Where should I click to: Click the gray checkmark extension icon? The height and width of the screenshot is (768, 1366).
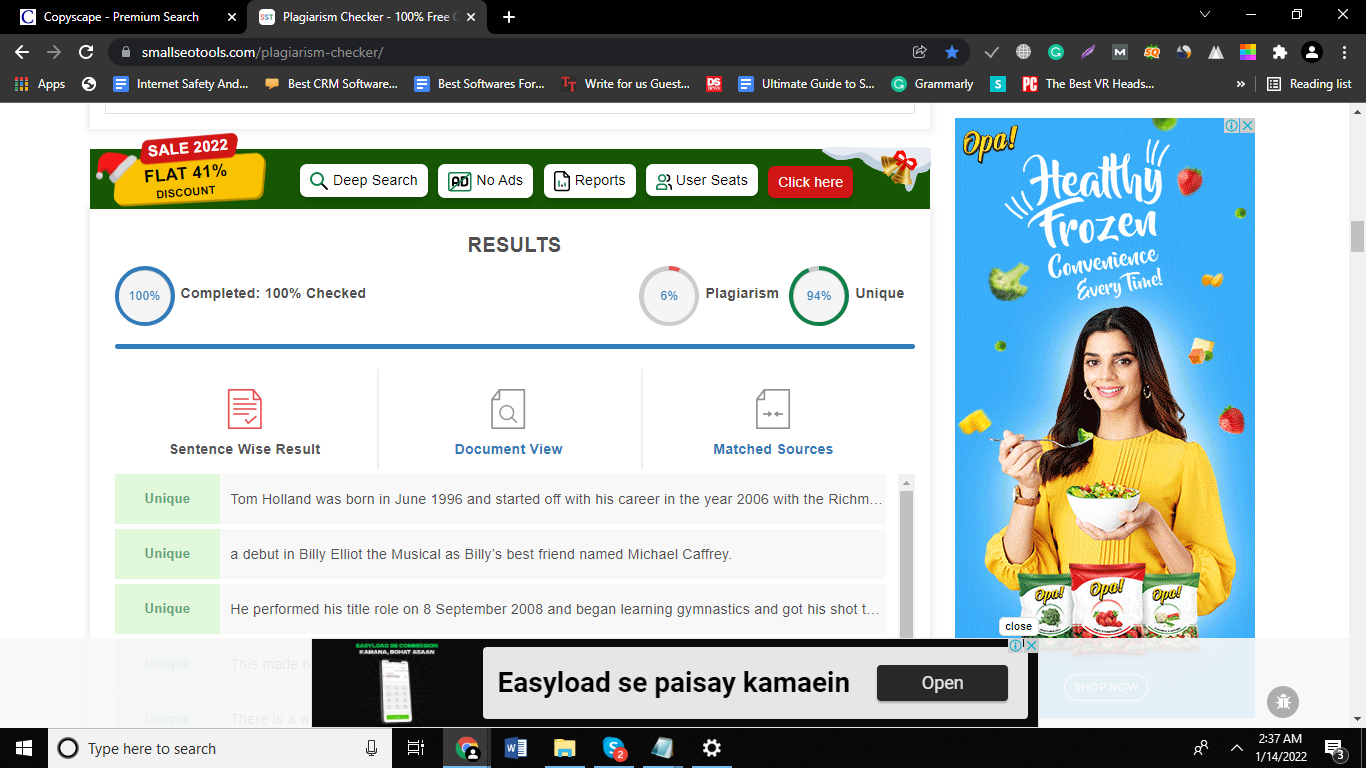click(x=992, y=52)
